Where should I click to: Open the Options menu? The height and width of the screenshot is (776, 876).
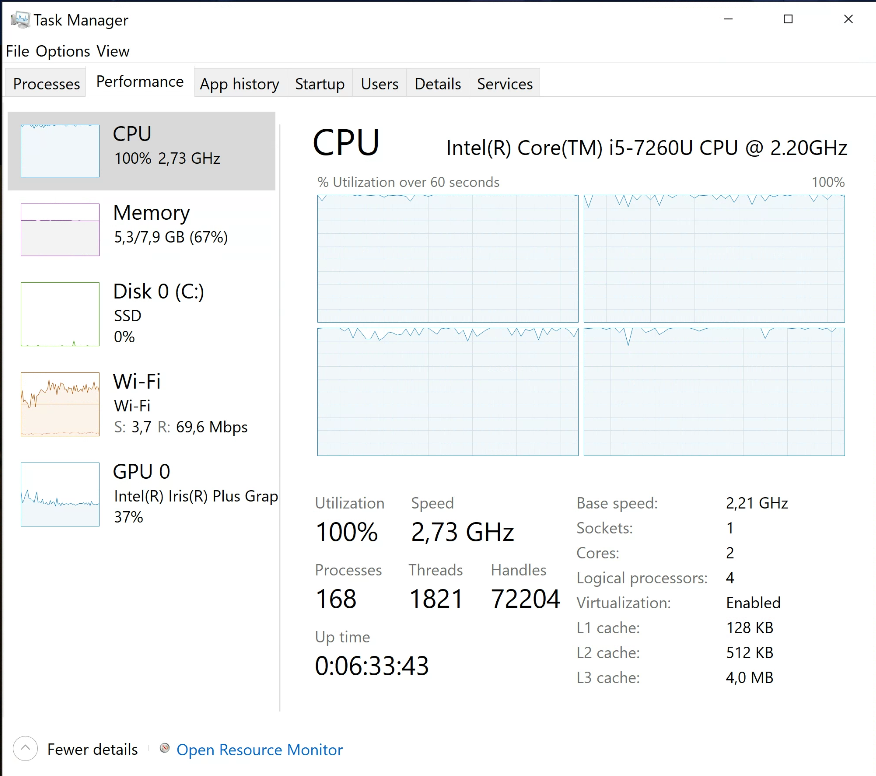[x=63, y=51]
